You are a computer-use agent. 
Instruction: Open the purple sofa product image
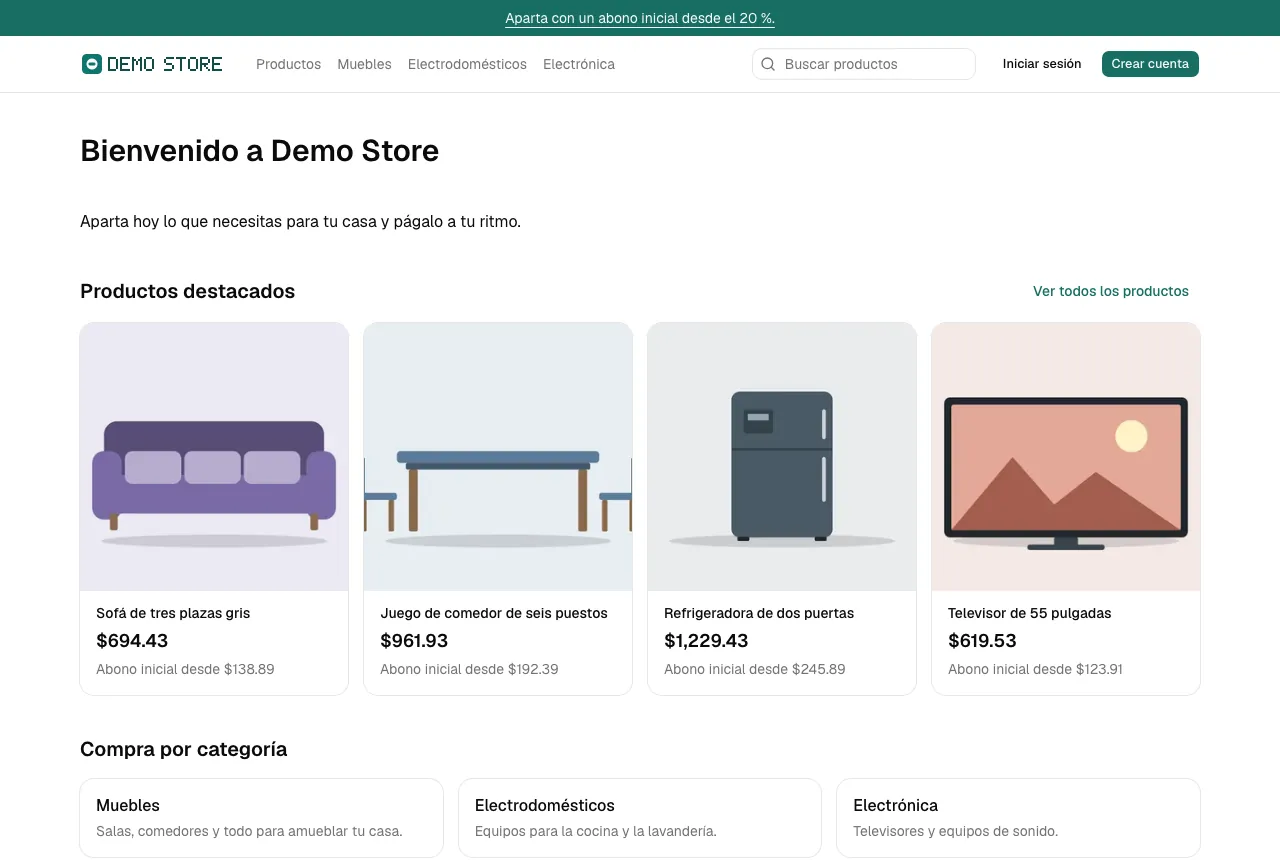214,456
